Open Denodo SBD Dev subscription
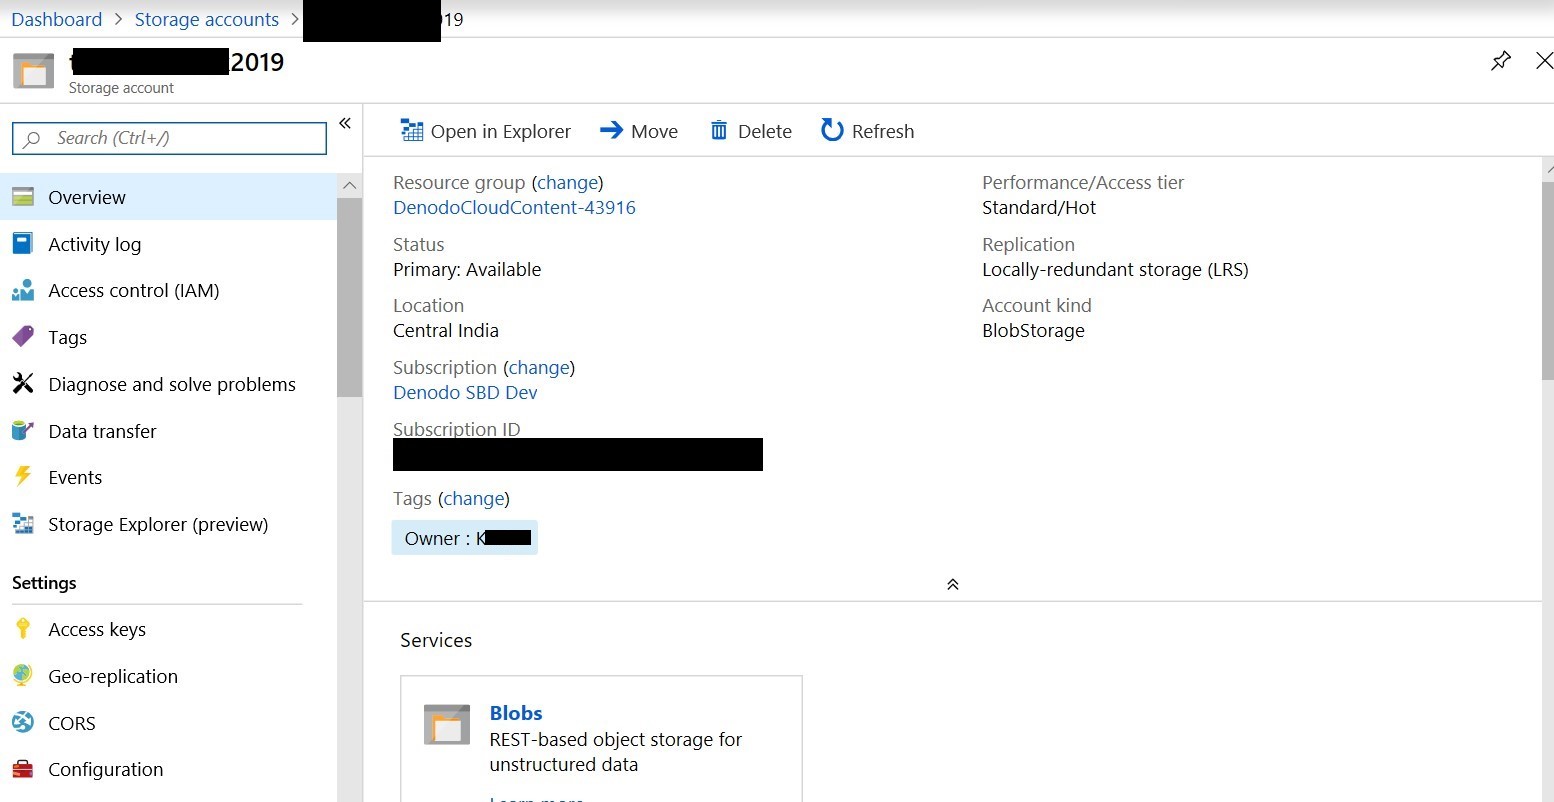The height and width of the screenshot is (802, 1554). coord(465,392)
